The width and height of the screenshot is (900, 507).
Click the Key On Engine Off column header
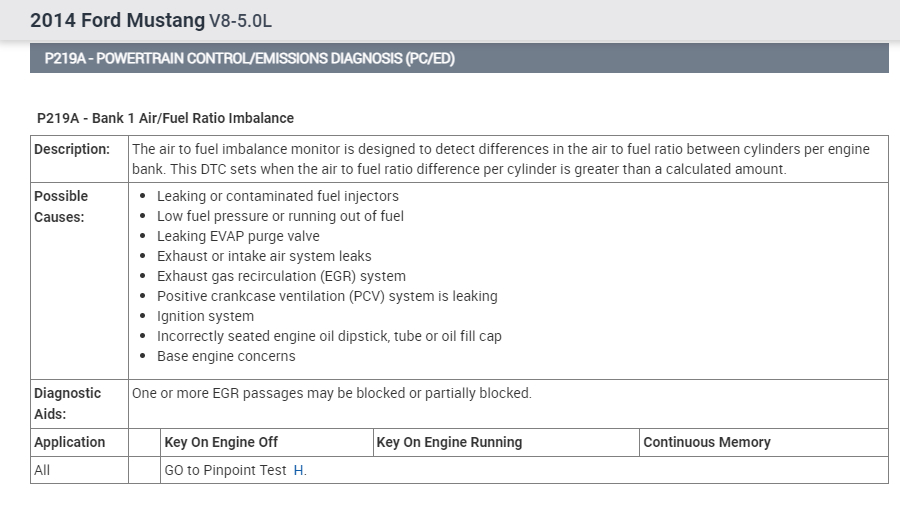tap(221, 442)
